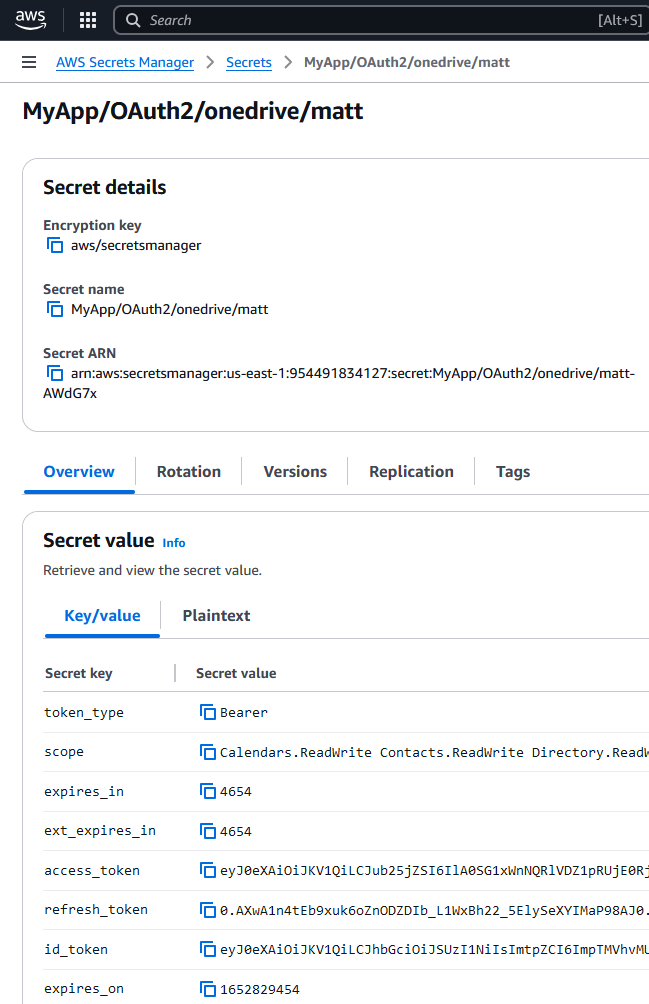
Task: Click the Secret value column header
Action: point(236,673)
